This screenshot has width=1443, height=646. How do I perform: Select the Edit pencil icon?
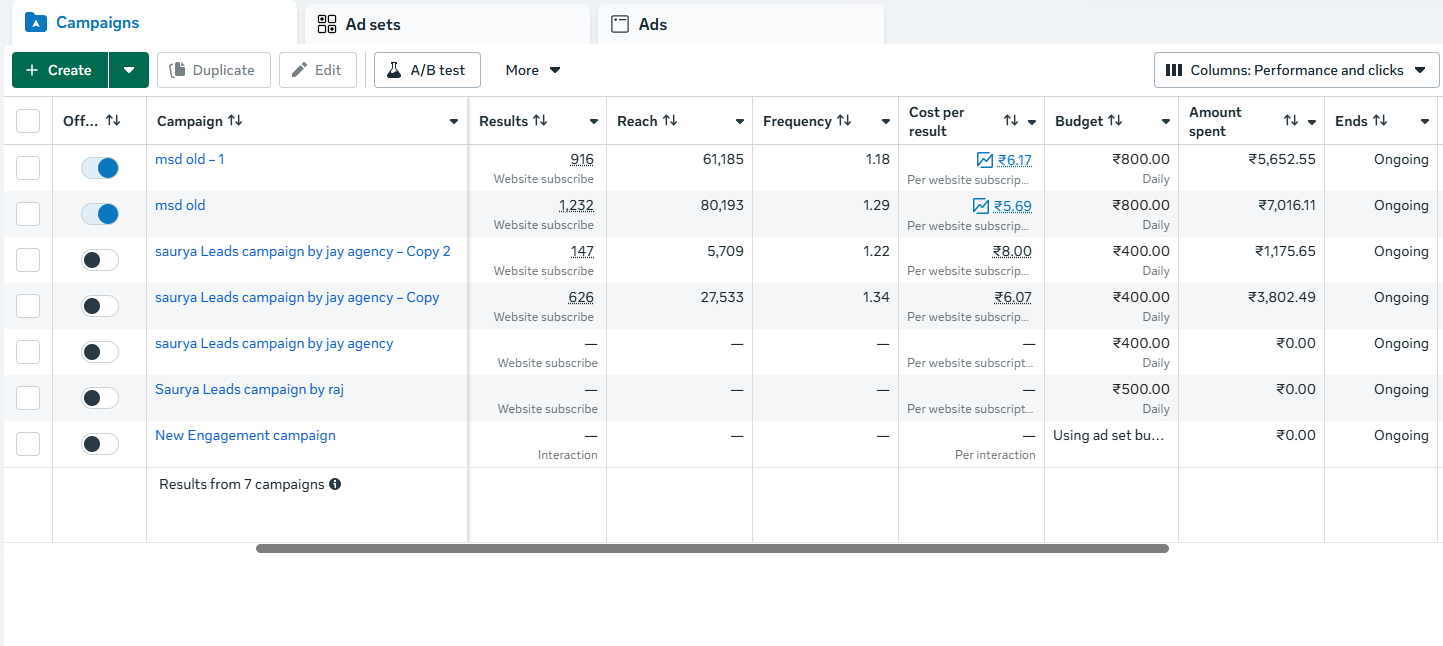tap(300, 69)
